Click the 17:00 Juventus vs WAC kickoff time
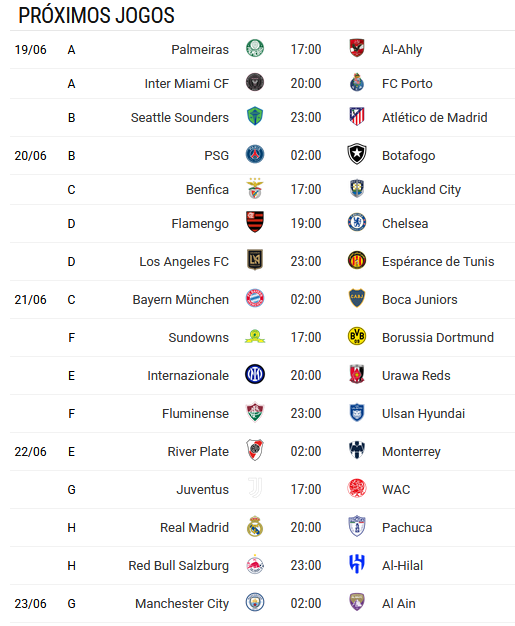 306,489
